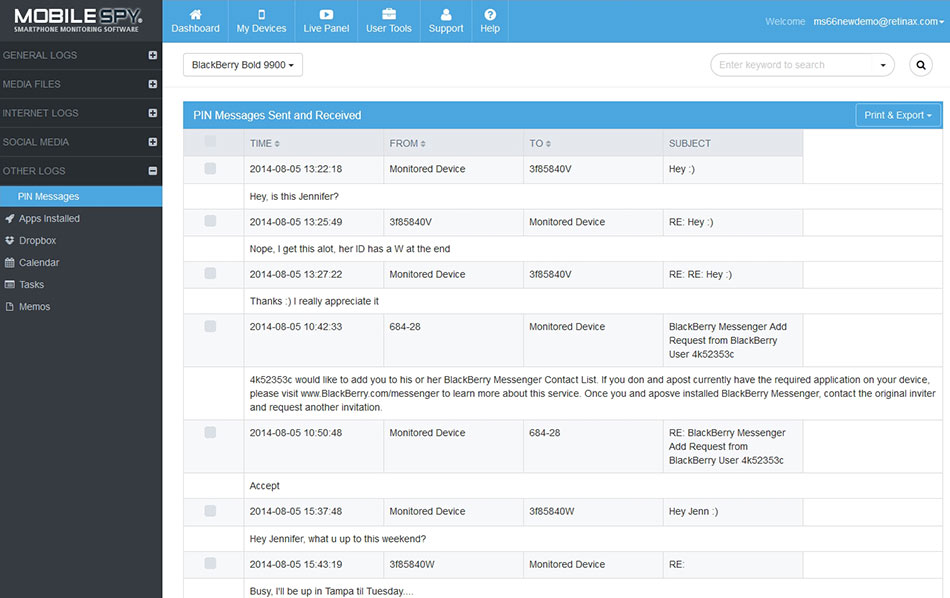Open the Print & Export dropdown

click(897, 115)
